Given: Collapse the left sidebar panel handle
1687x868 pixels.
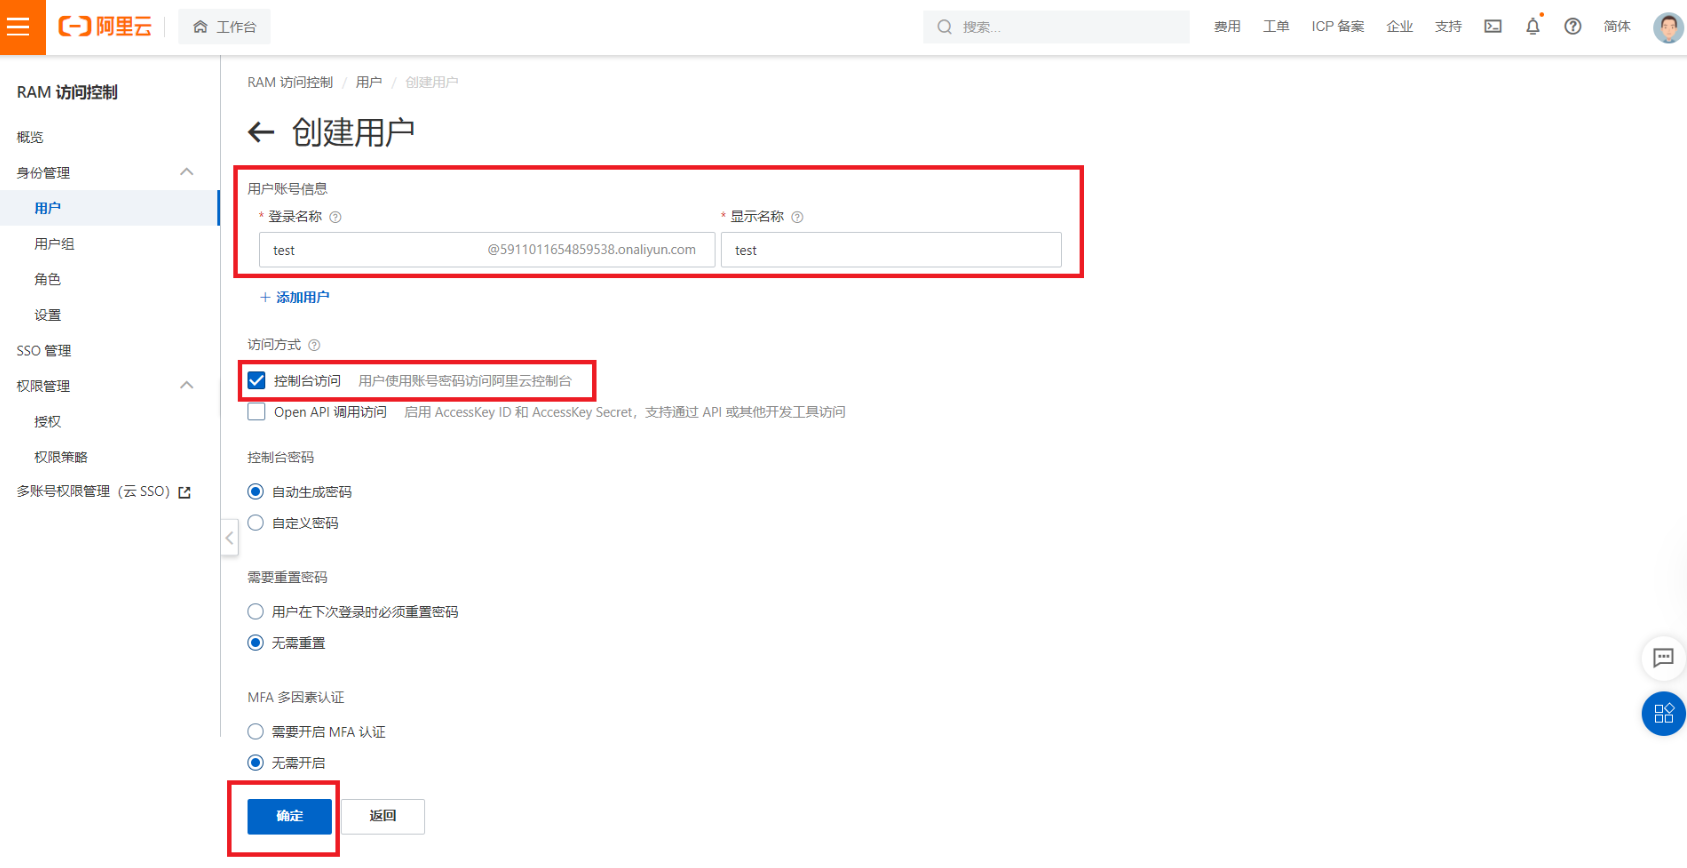Looking at the screenshot, I should 229,538.
